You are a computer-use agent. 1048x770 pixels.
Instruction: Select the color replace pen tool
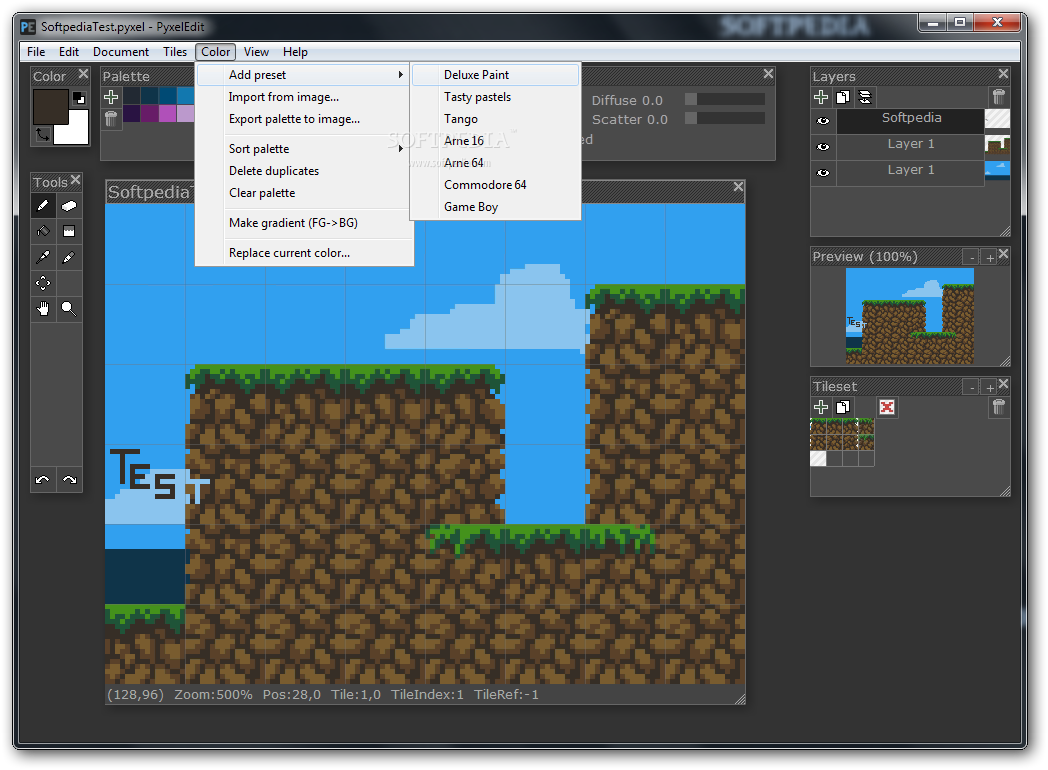(68, 257)
